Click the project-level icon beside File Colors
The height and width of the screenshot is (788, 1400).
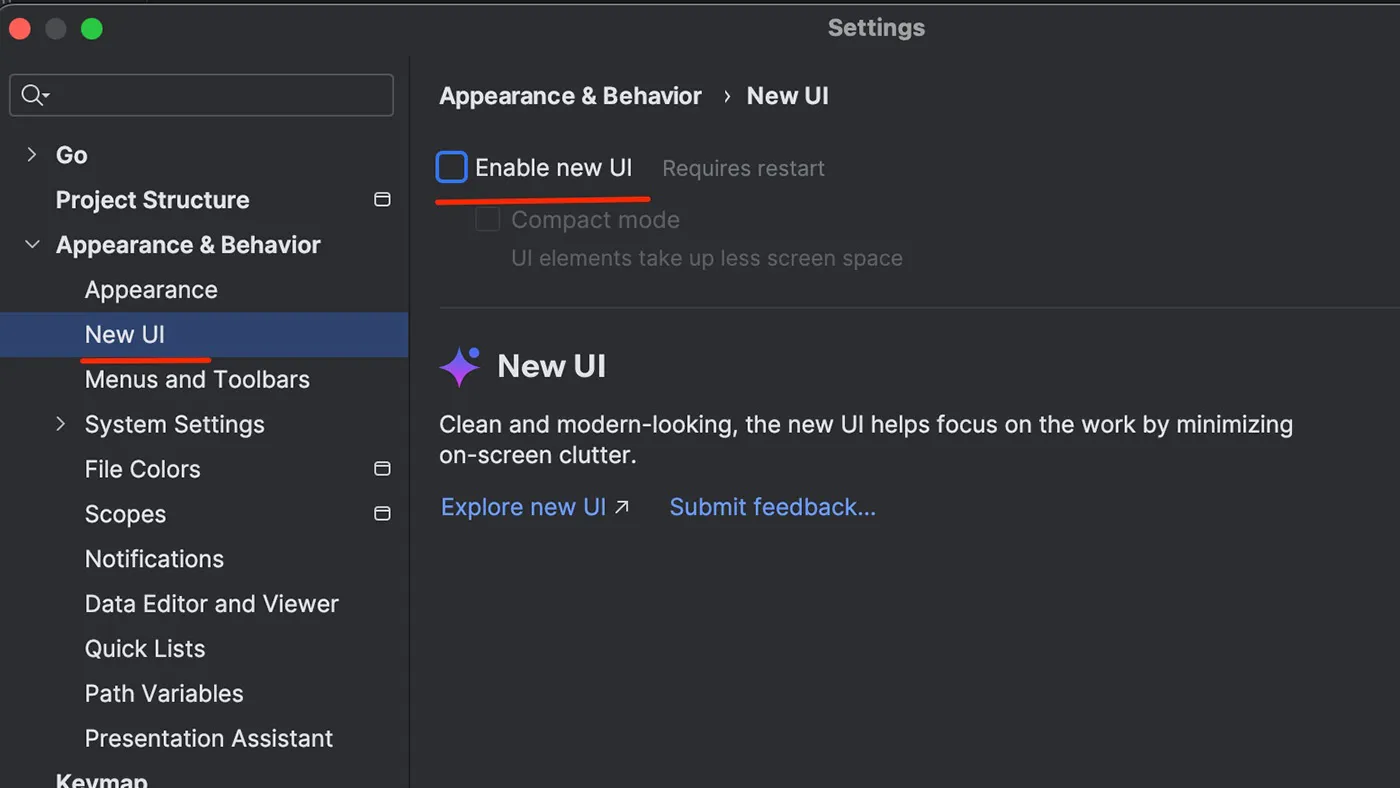[x=382, y=469]
